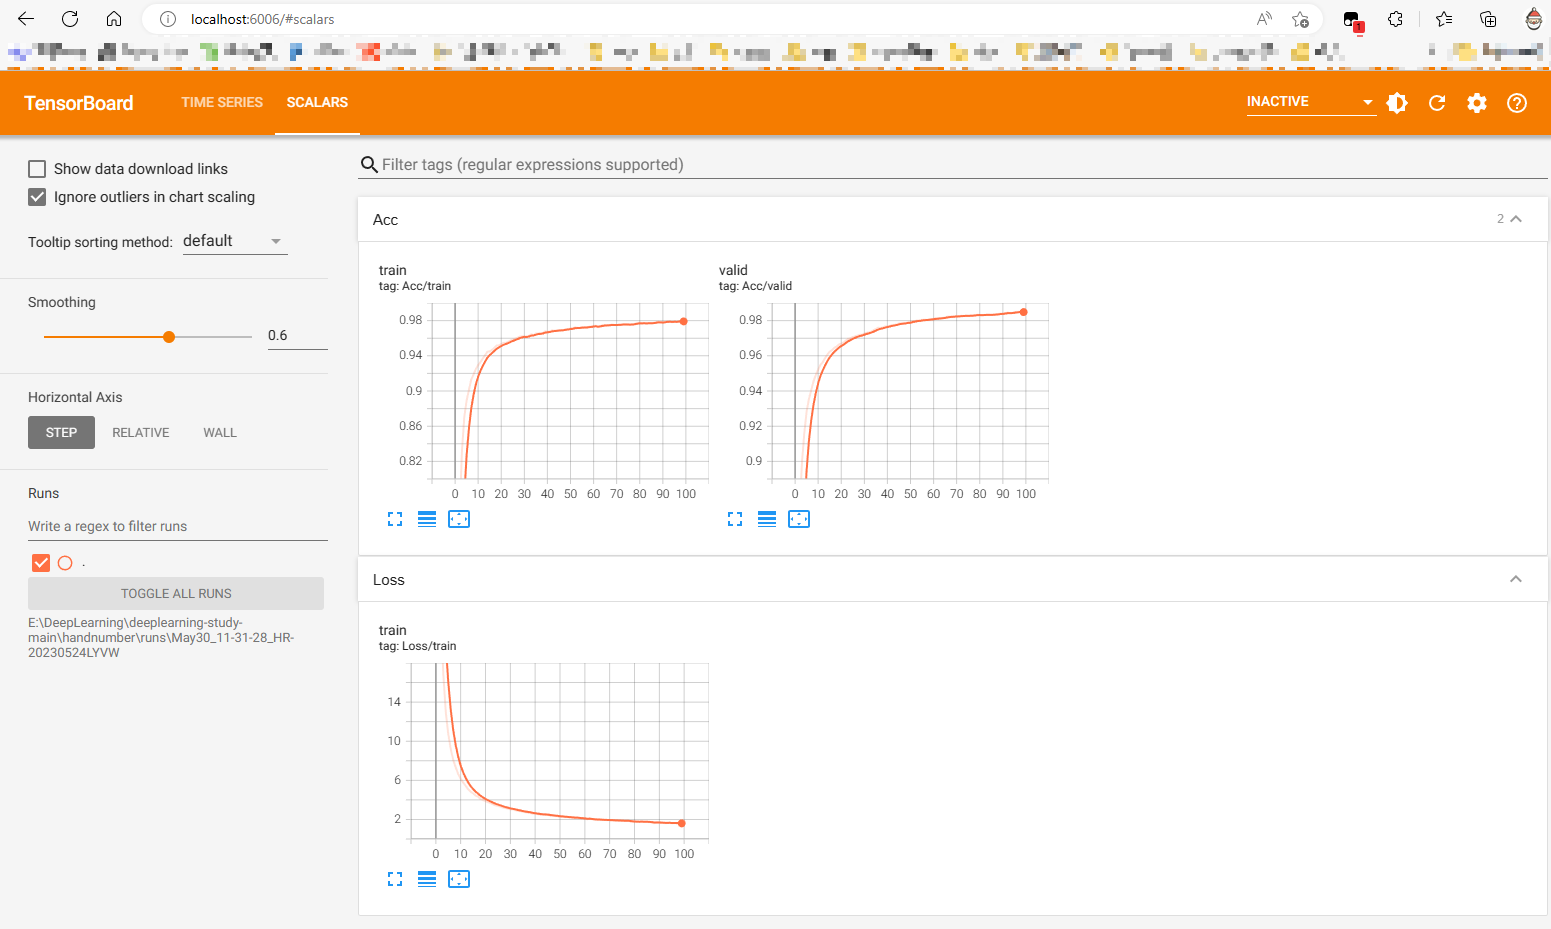The width and height of the screenshot is (1551, 929).
Task: Expand the Acc/train chart to full size
Action: [x=395, y=519]
